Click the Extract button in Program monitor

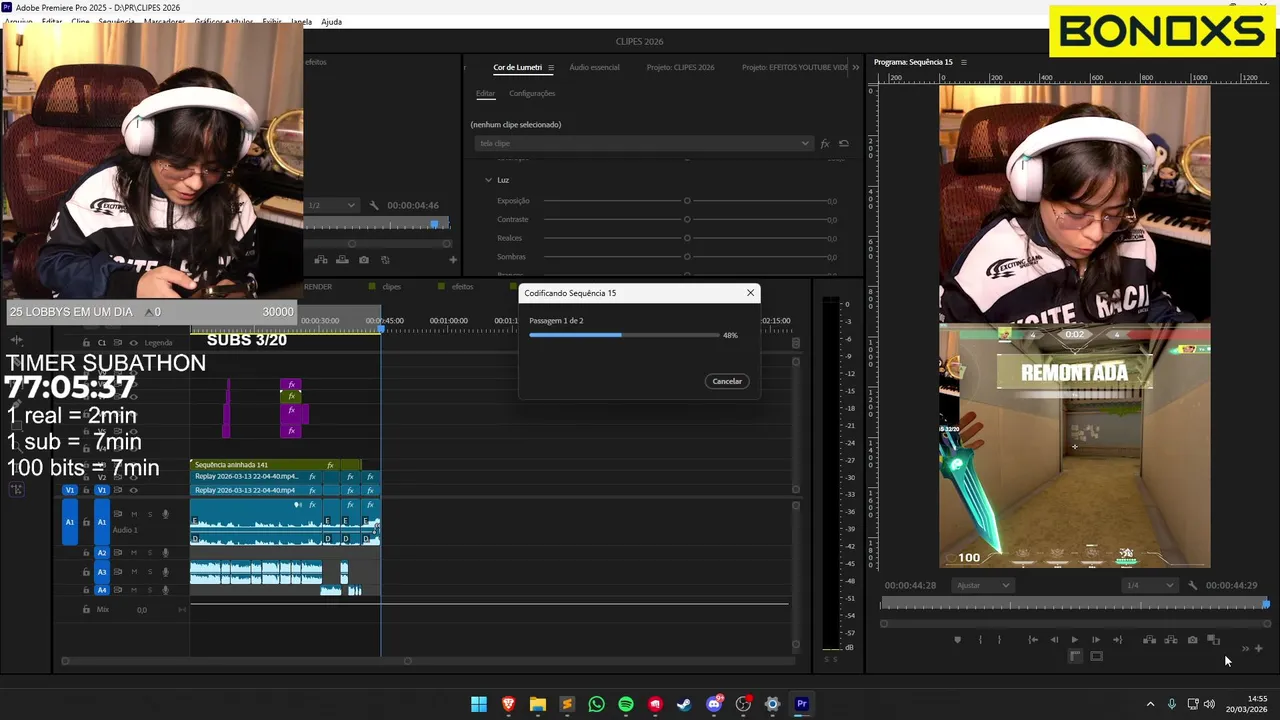[1170, 640]
